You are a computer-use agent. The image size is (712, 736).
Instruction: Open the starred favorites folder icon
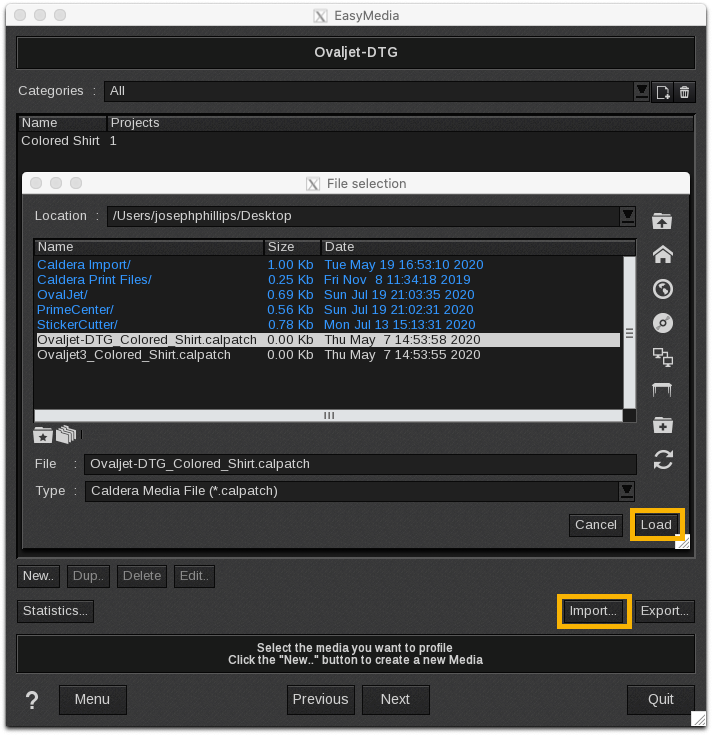[x=43, y=435]
